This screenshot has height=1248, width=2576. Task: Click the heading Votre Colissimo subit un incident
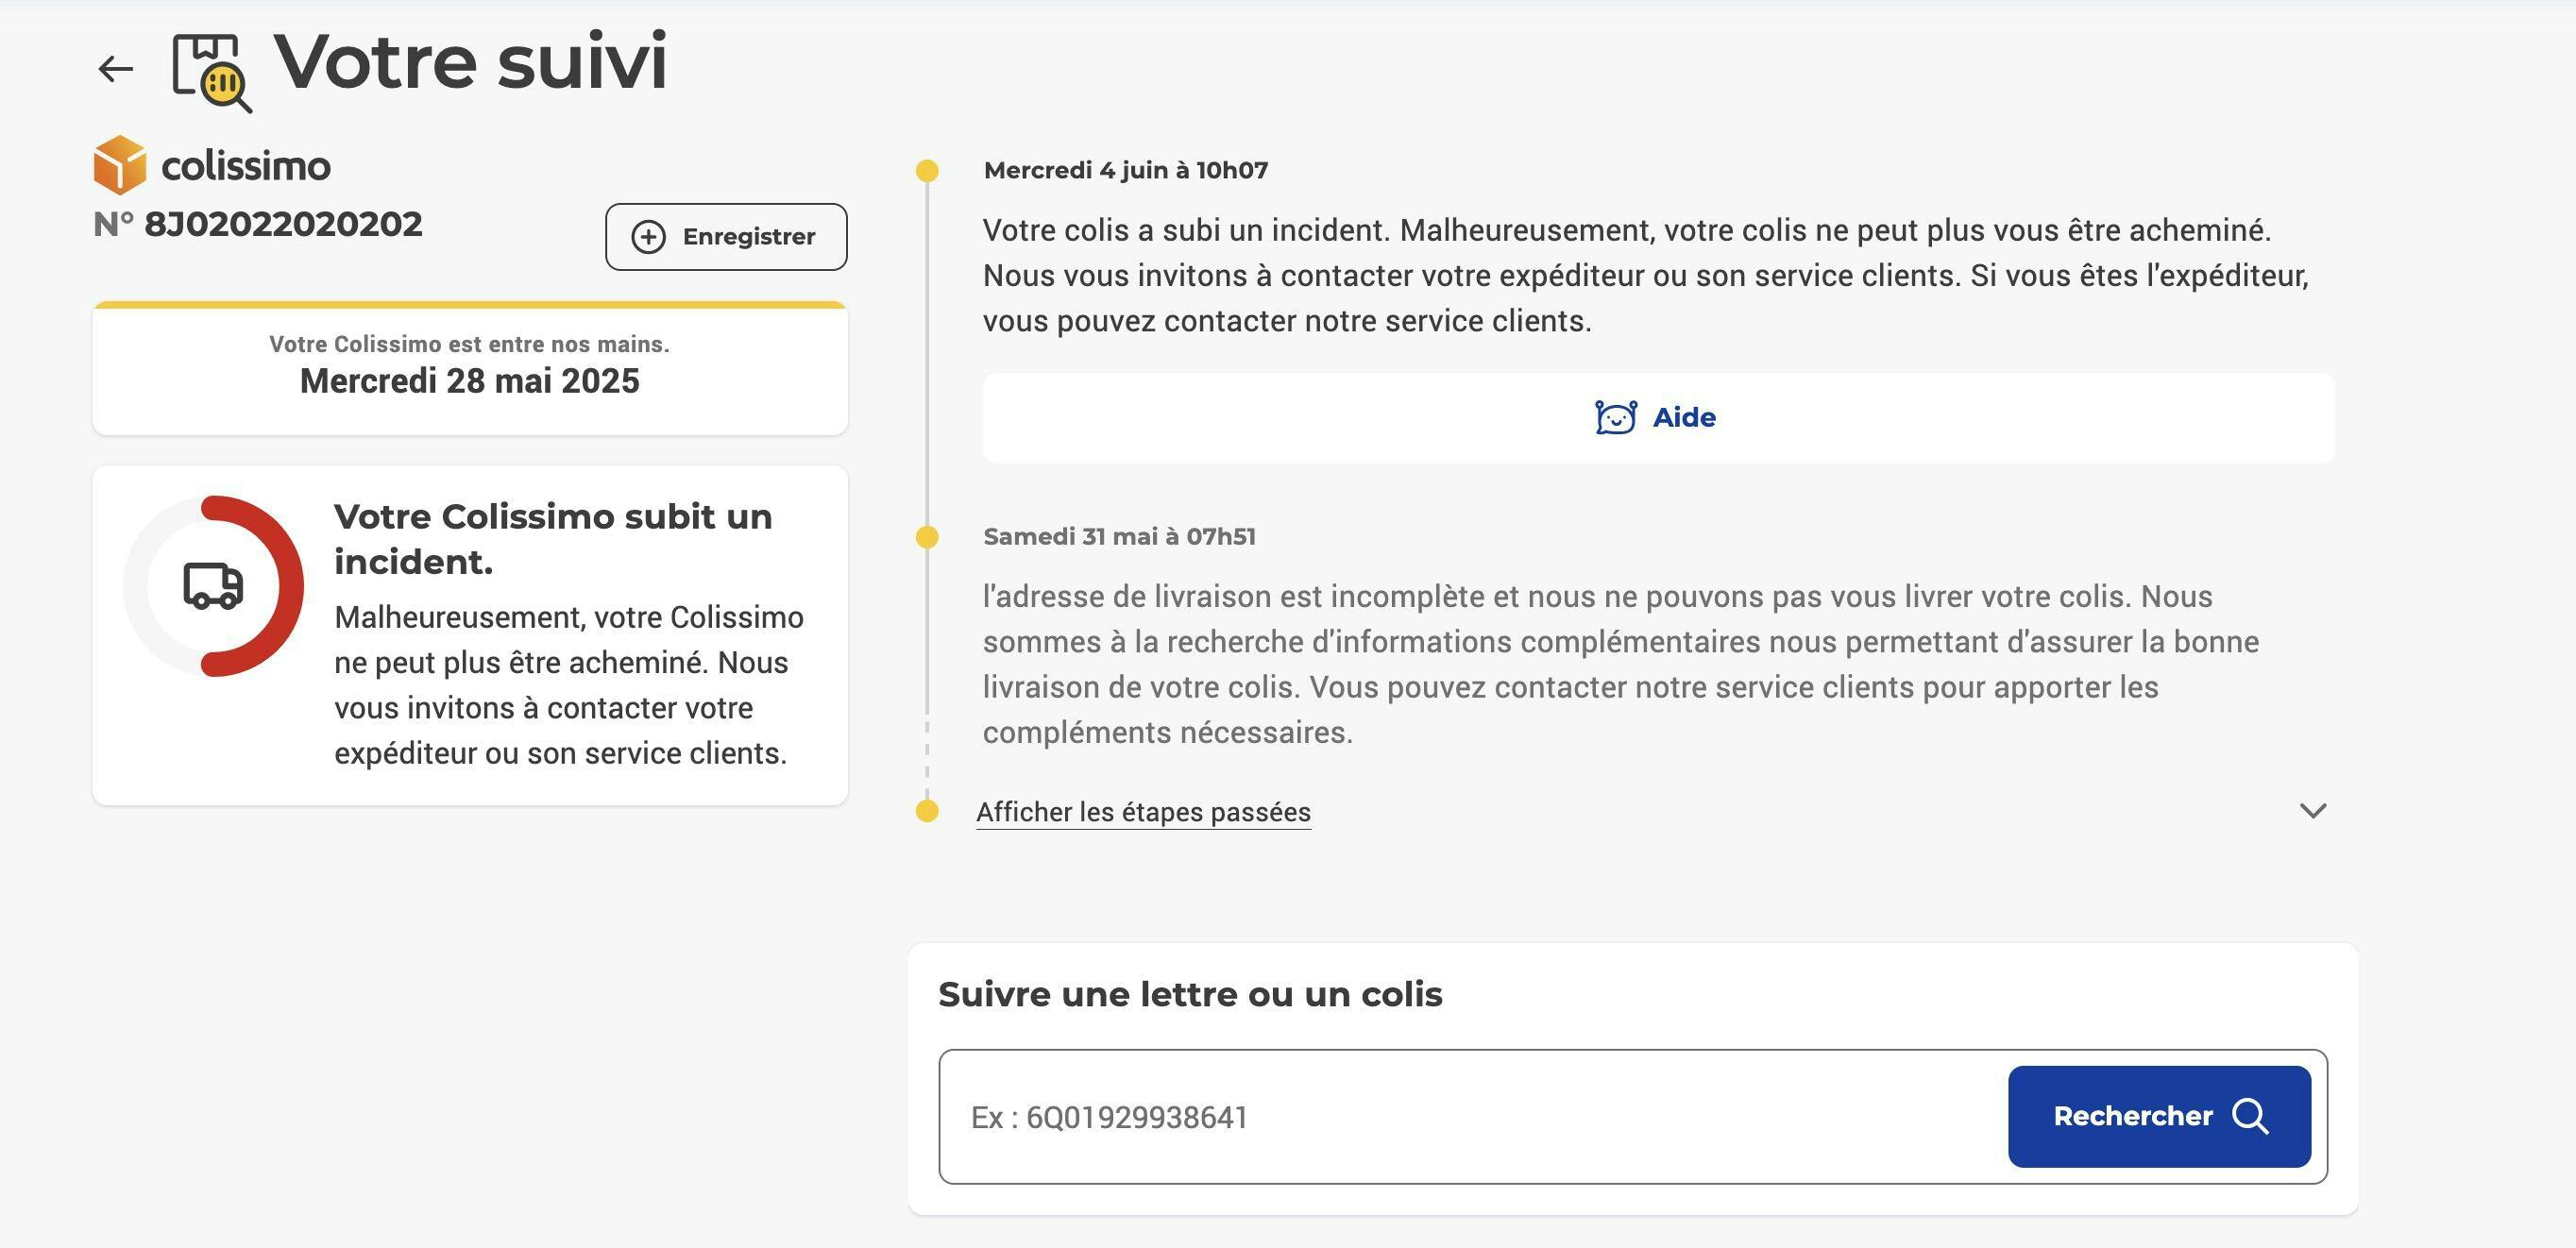[553, 539]
